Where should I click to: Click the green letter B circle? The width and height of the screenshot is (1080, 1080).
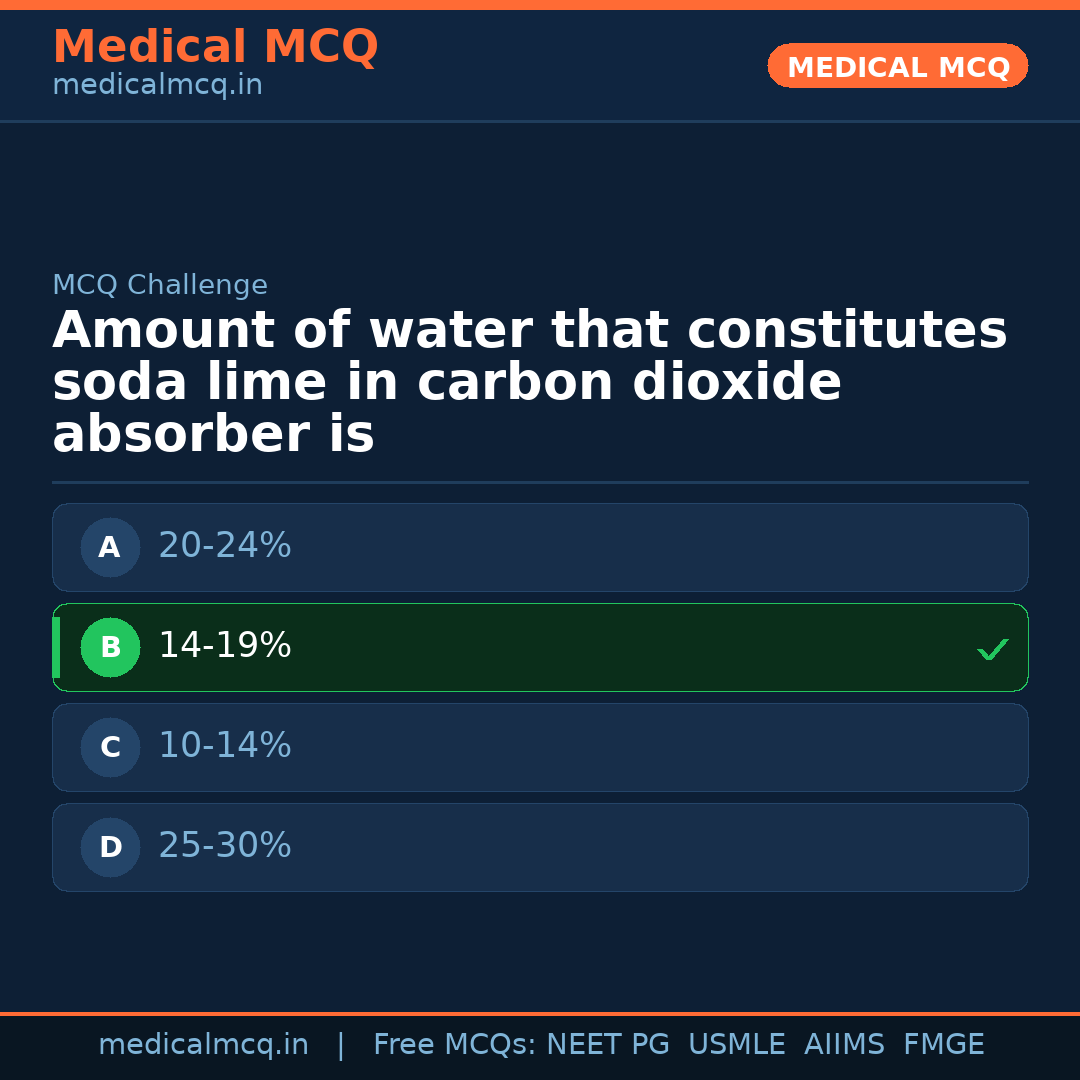pos(110,647)
